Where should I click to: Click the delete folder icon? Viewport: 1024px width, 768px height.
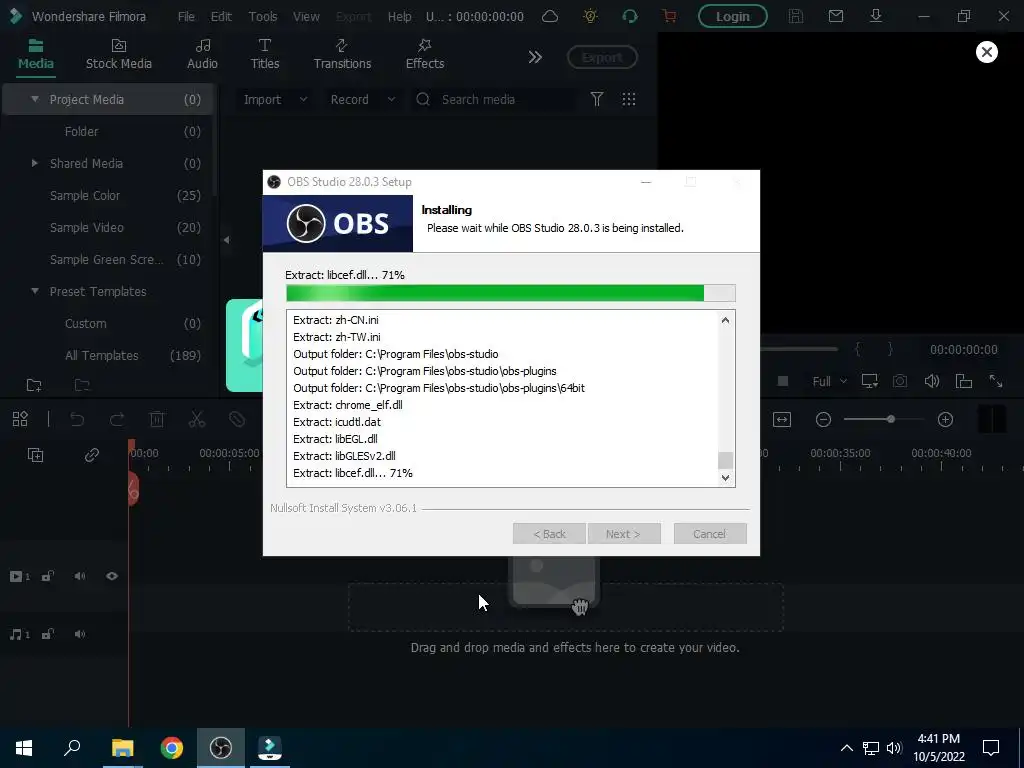click(x=82, y=385)
